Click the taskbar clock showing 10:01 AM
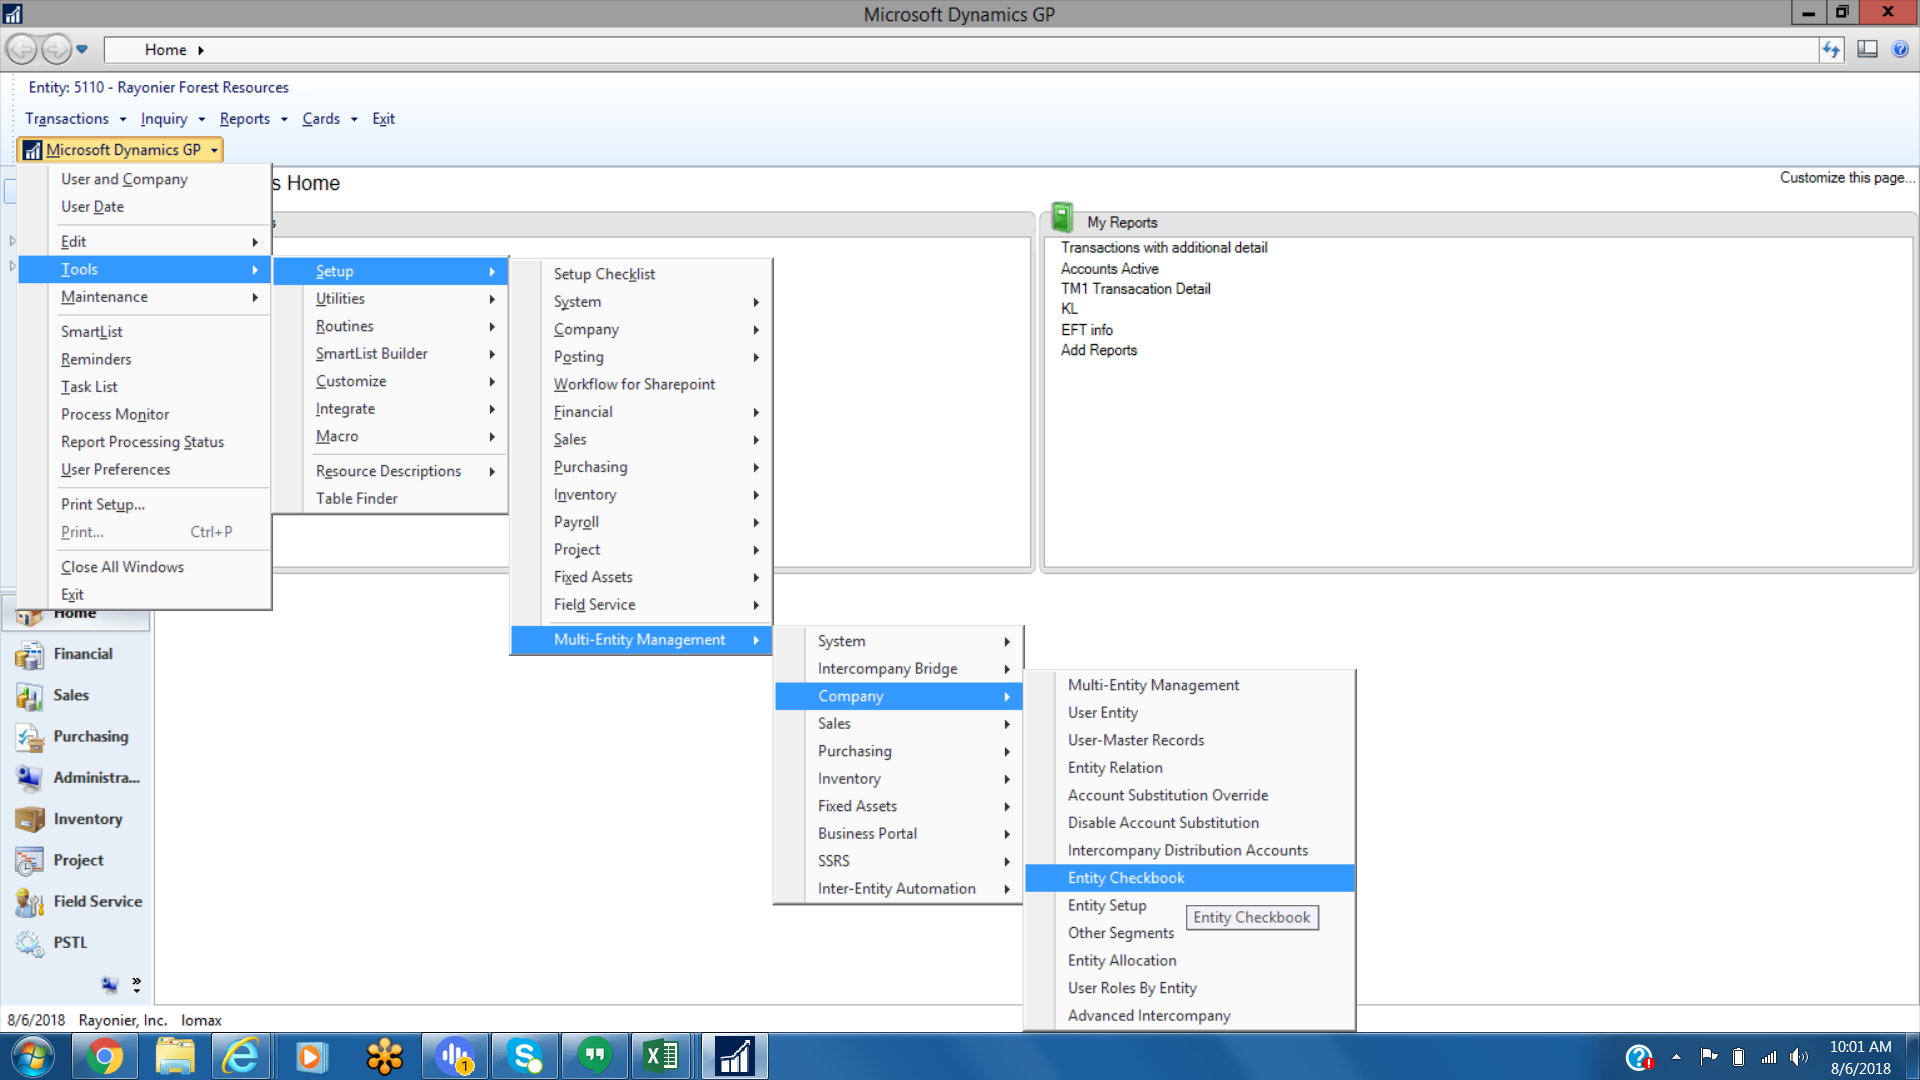This screenshot has width=1920, height=1080. tap(1860, 1047)
